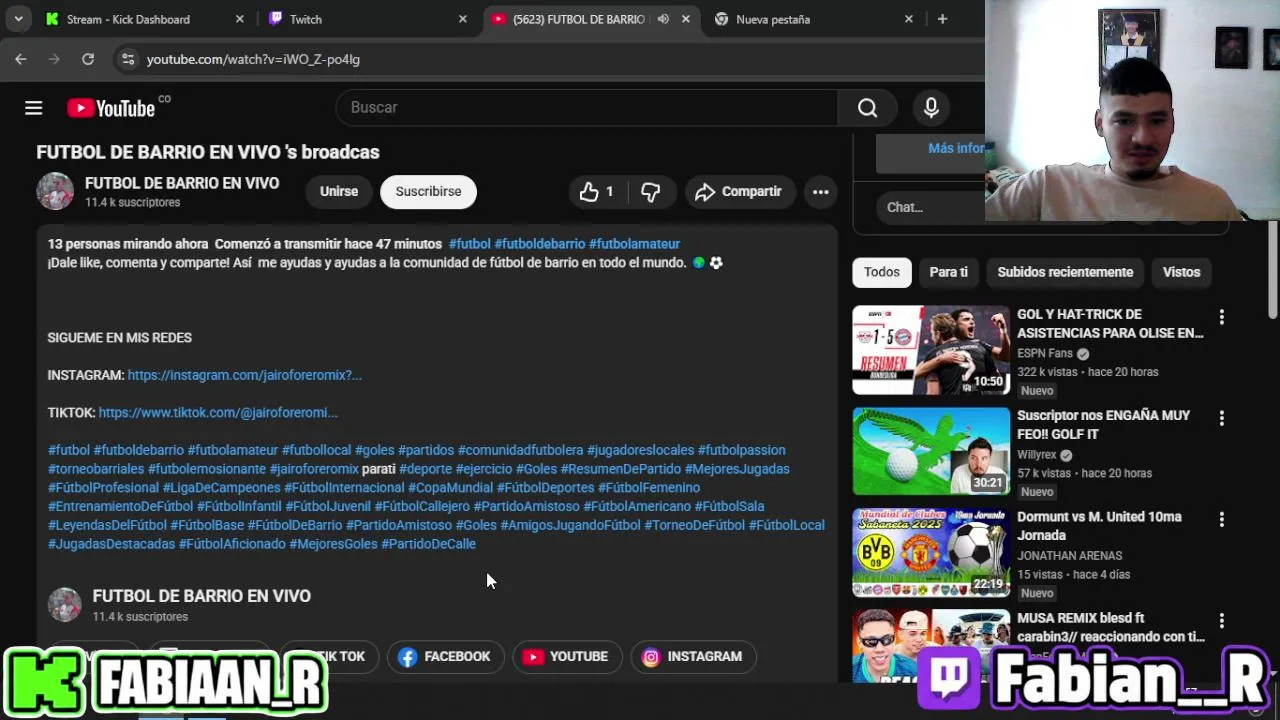1280x720 pixels.
Task: Dislike the video with thumbs down
Action: click(x=651, y=192)
